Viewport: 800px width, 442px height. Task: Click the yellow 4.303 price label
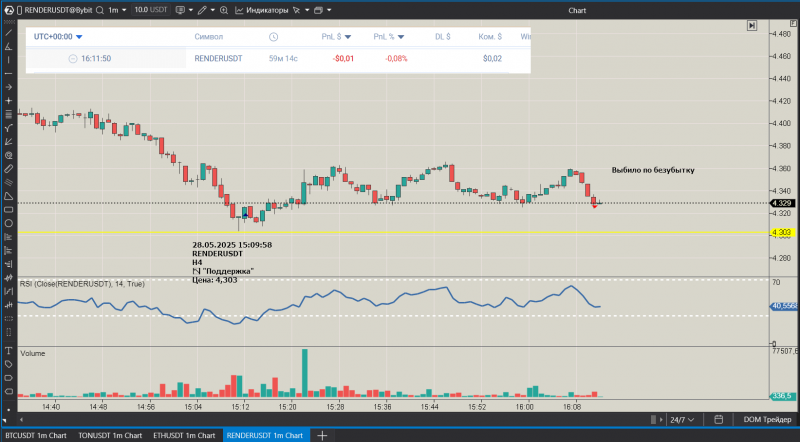tap(781, 233)
